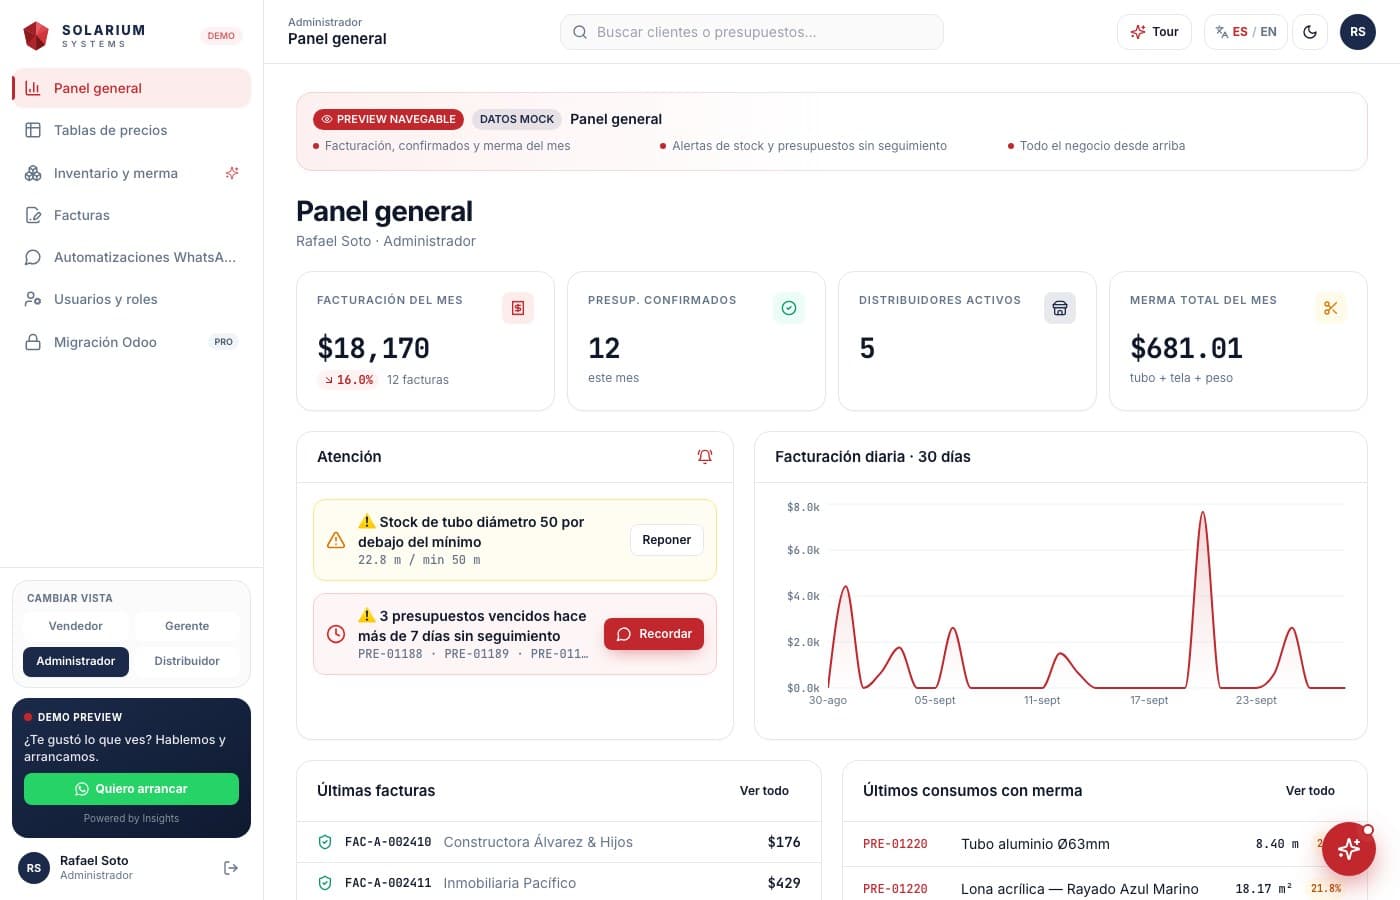The width and height of the screenshot is (1400, 900).
Task: Open Automatizaciones WhatsApp menu item
Action: click(x=131, y=257)
